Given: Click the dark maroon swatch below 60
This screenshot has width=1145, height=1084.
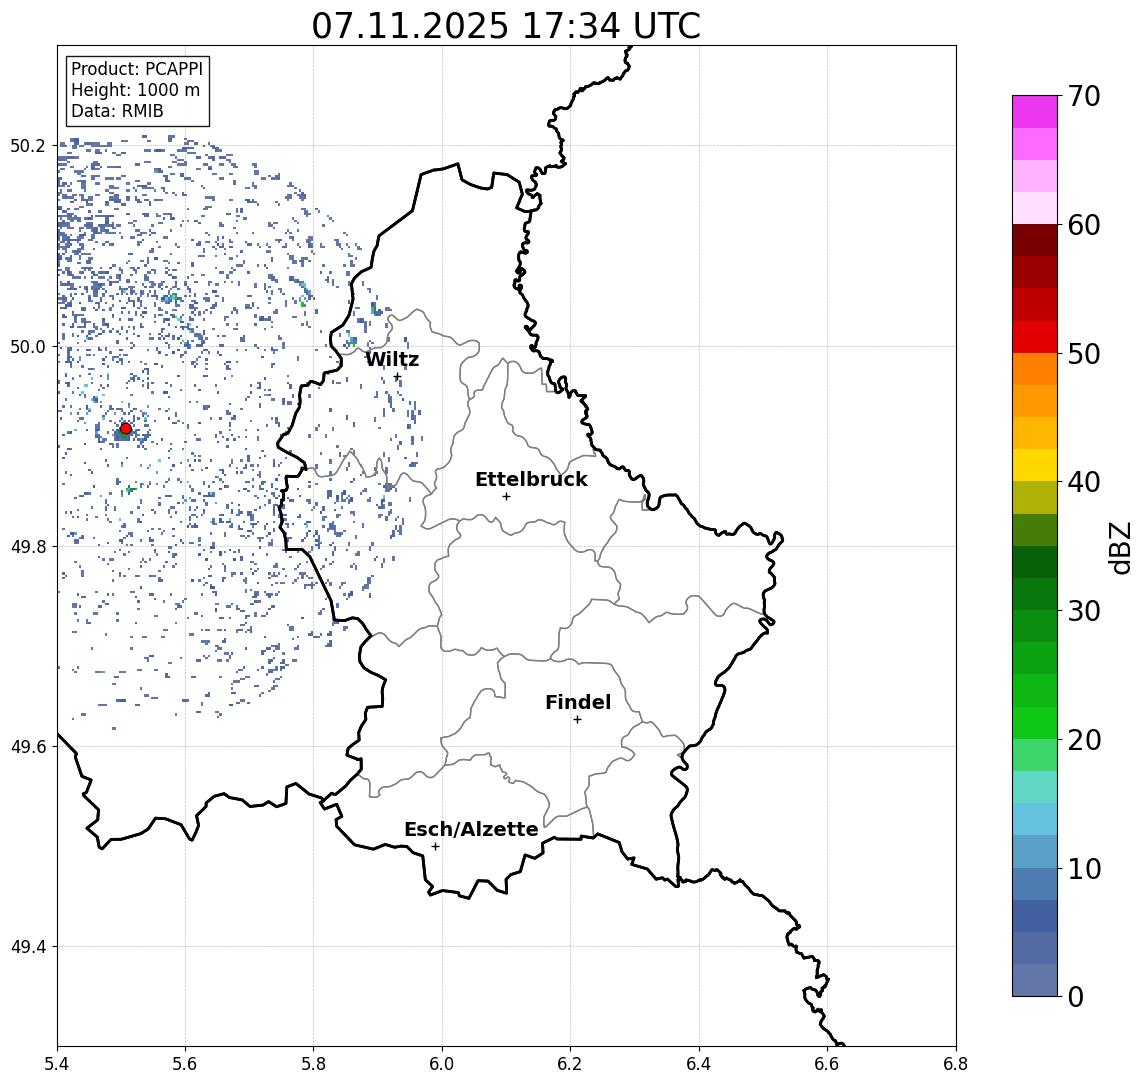Looking at the screenshot, I should click(1035, 241).
